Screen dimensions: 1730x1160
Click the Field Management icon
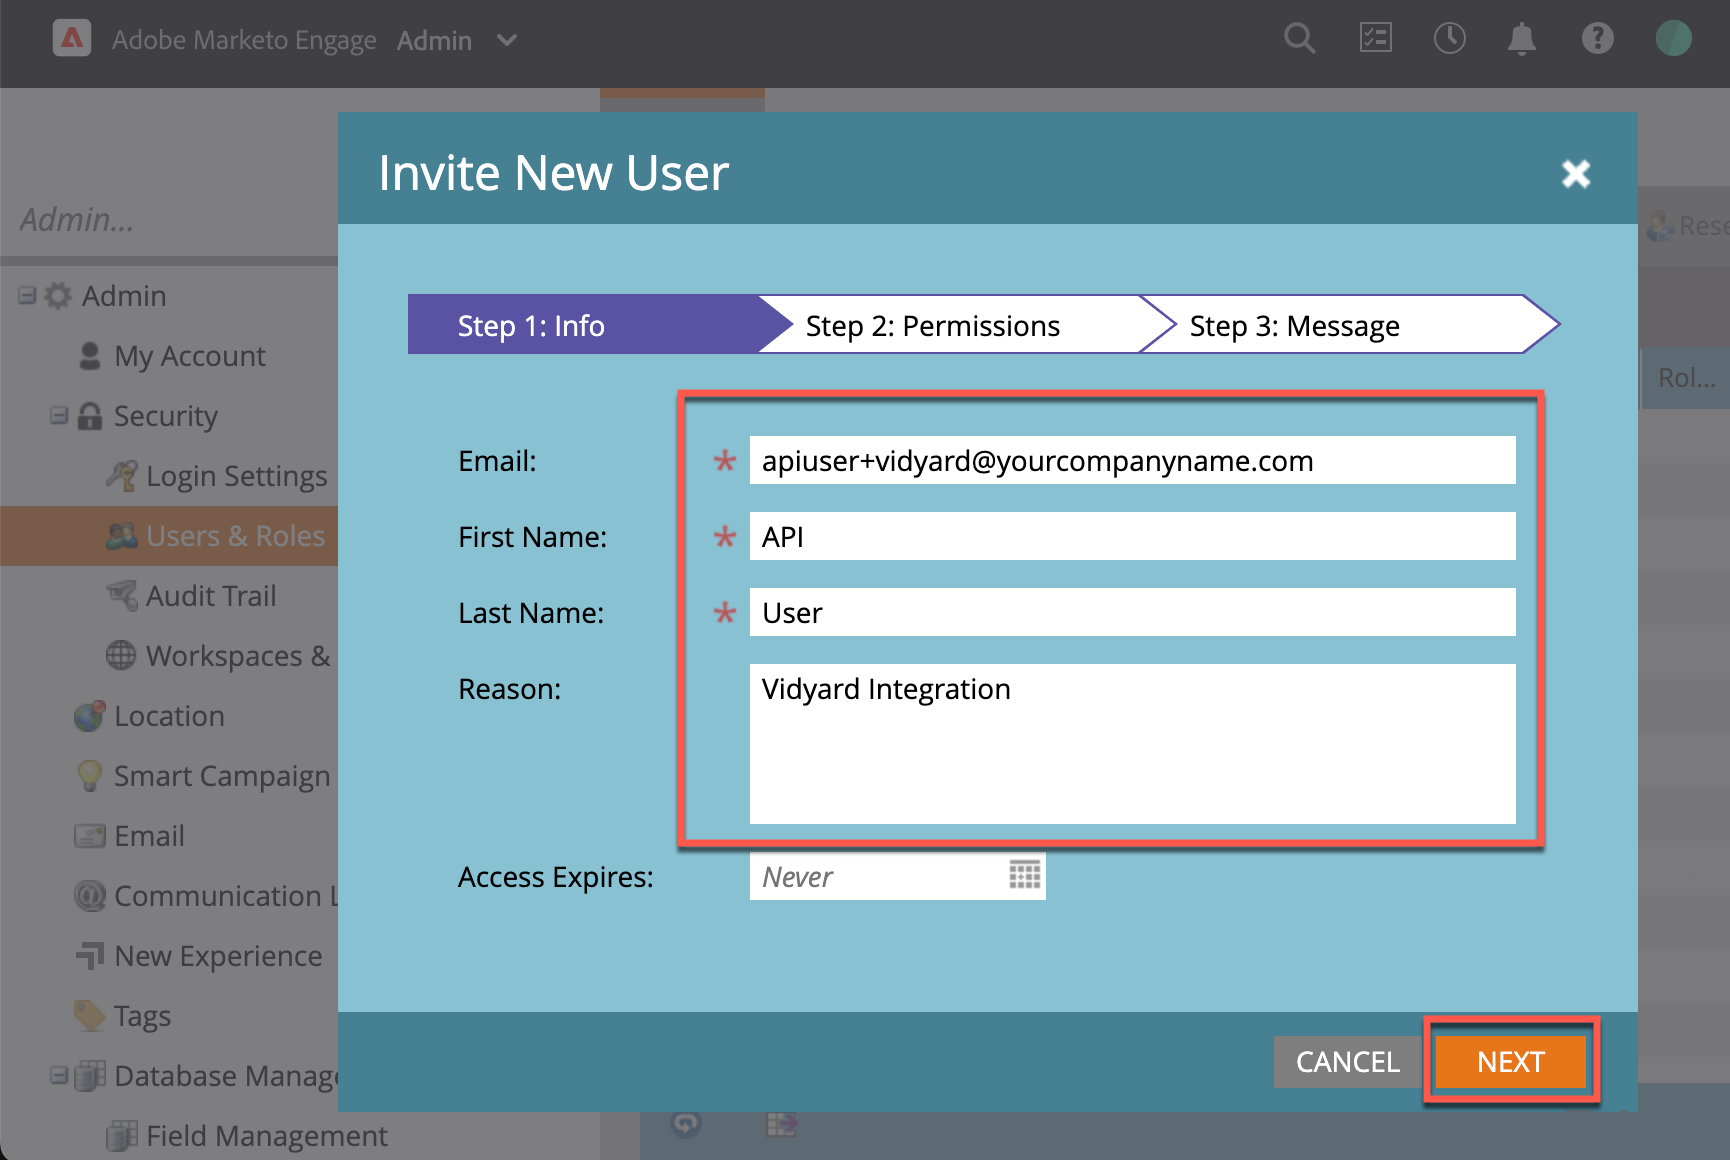(x=122, y=1136)
